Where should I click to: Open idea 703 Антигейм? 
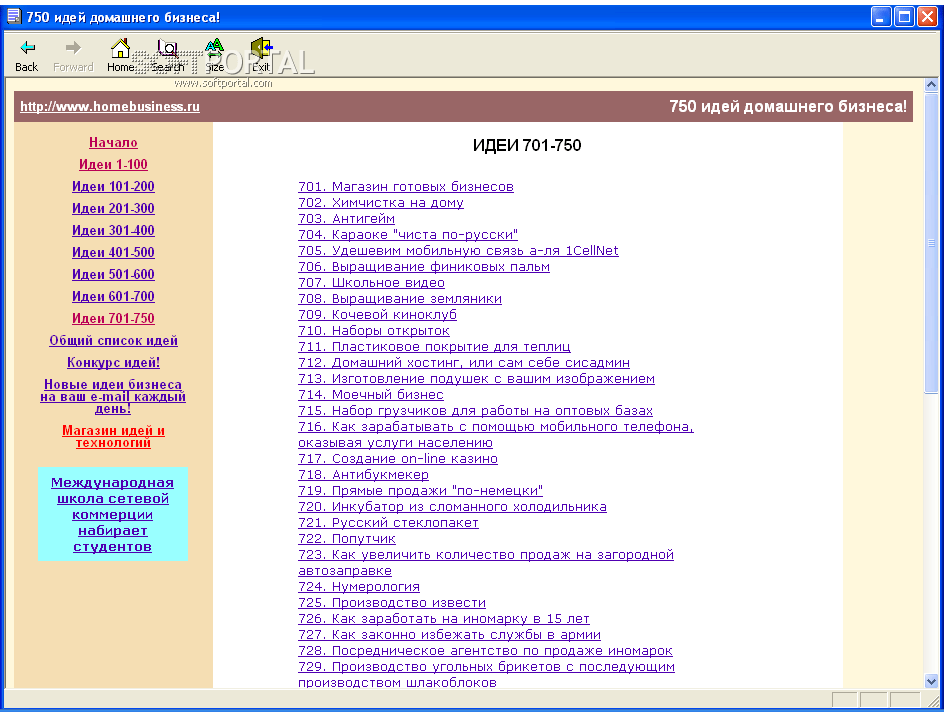pos(347,218)
